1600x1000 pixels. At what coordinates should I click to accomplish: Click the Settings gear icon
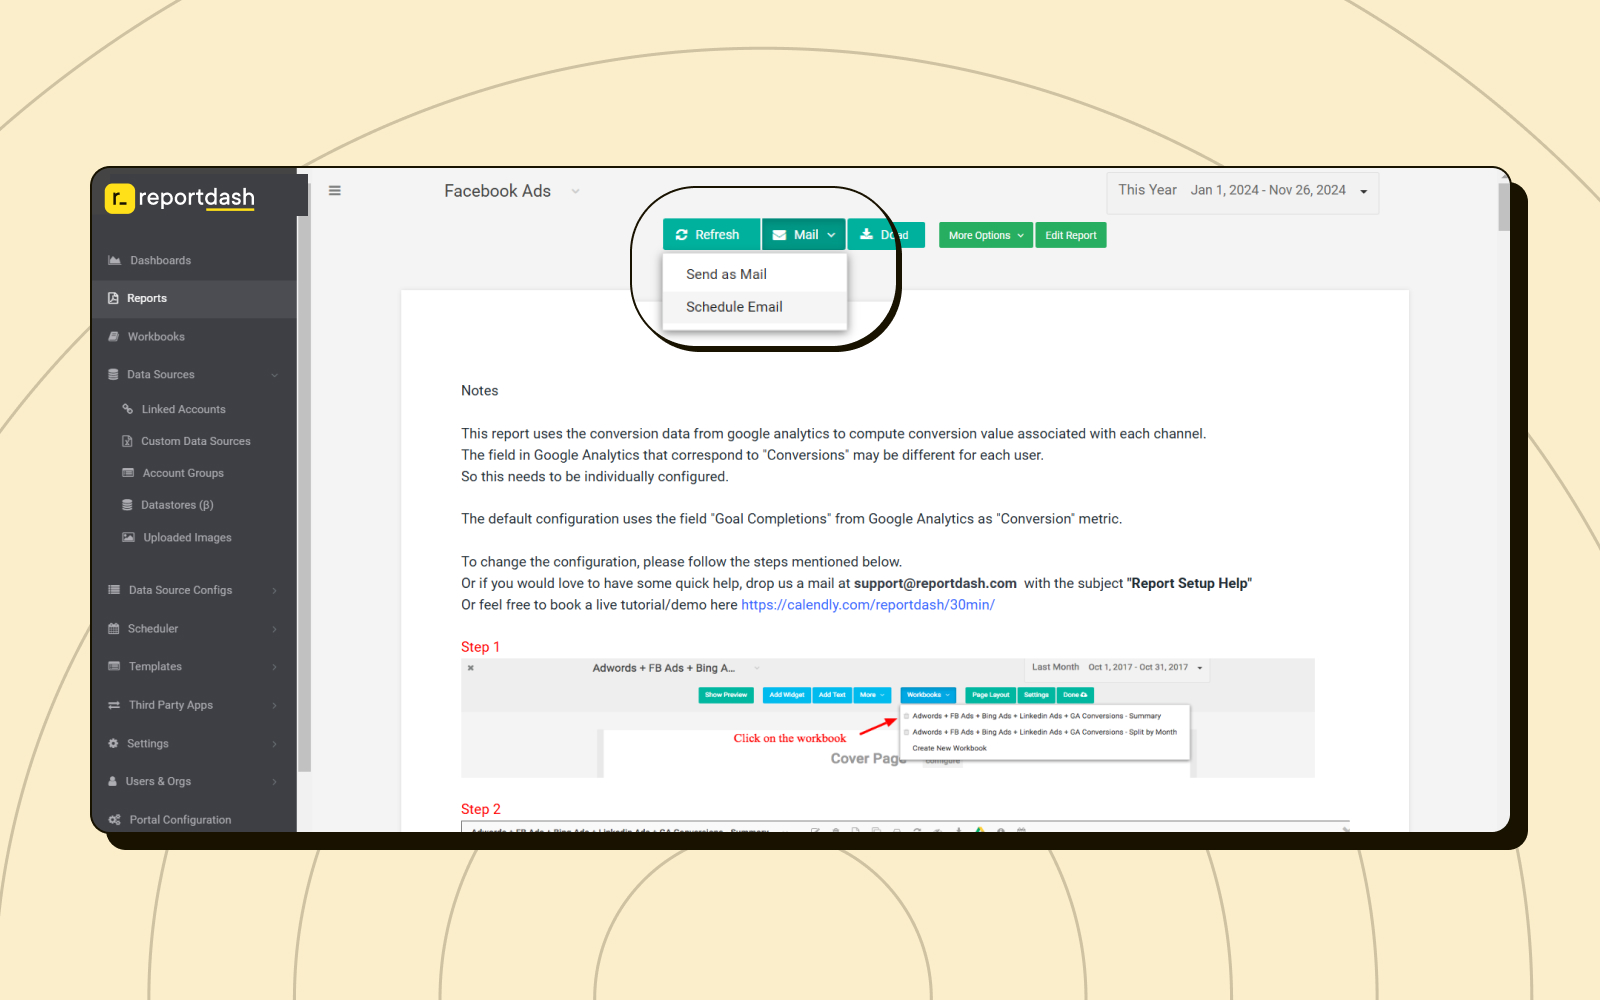coord(113,743)
